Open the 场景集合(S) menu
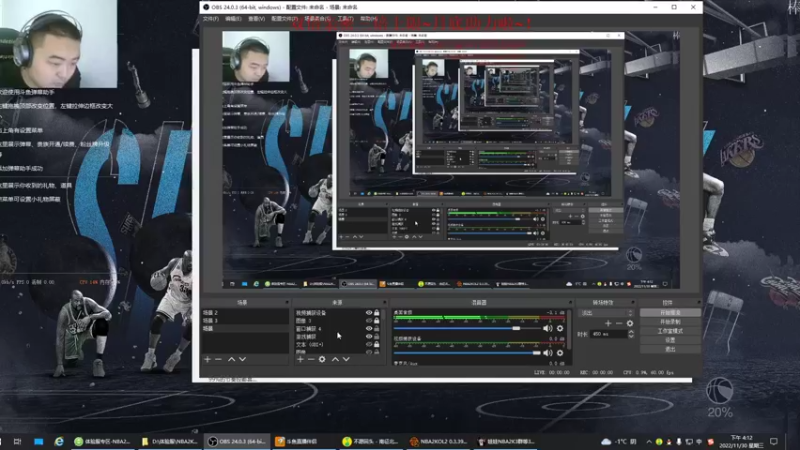The height and width of the screenshot is (450, 800). pos(317,19)
